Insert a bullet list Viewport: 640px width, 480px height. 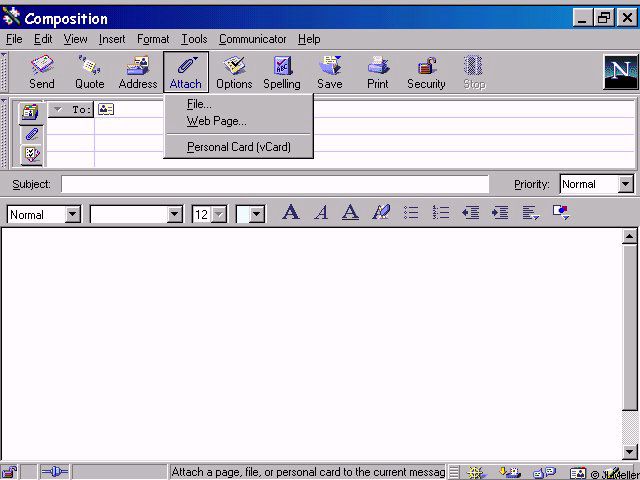411,212
